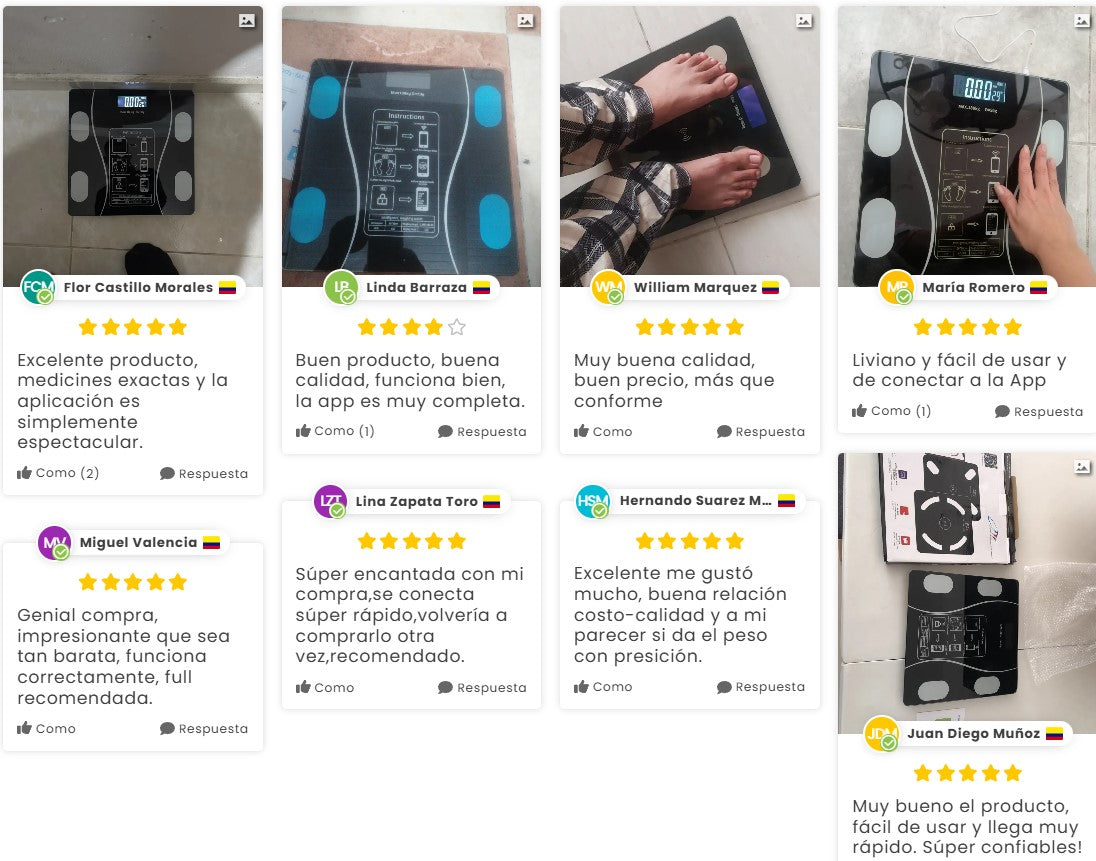Open image icon on Flor Castillo's photo
The image size is (1096, 861).
[x=247, y=21]
